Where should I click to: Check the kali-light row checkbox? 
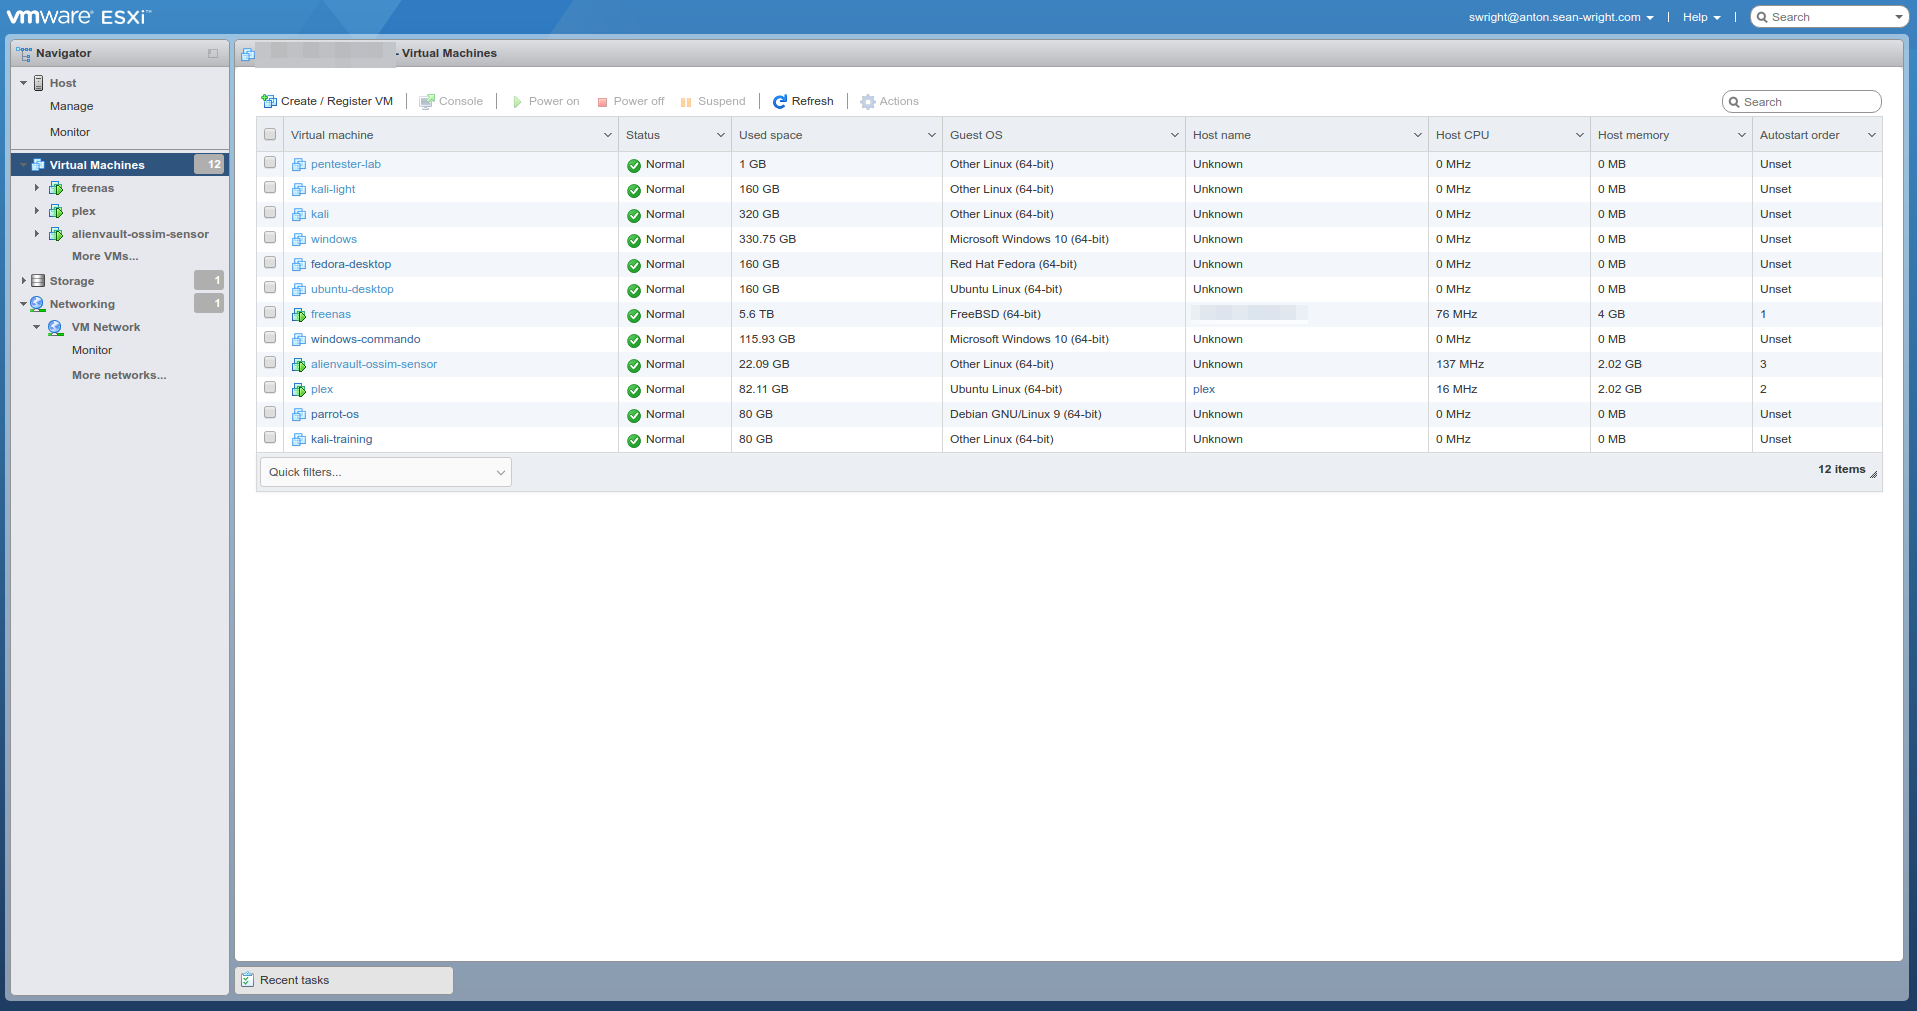(x=270, y=188)
